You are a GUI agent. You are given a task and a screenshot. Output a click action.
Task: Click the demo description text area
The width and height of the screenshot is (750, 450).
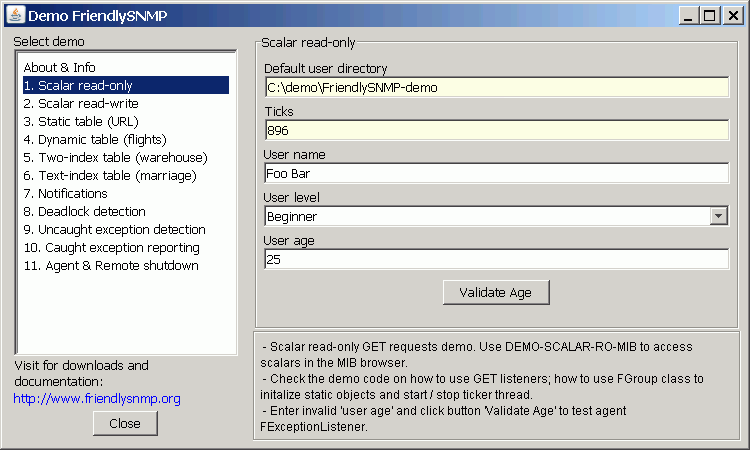(x=496, y=386)
